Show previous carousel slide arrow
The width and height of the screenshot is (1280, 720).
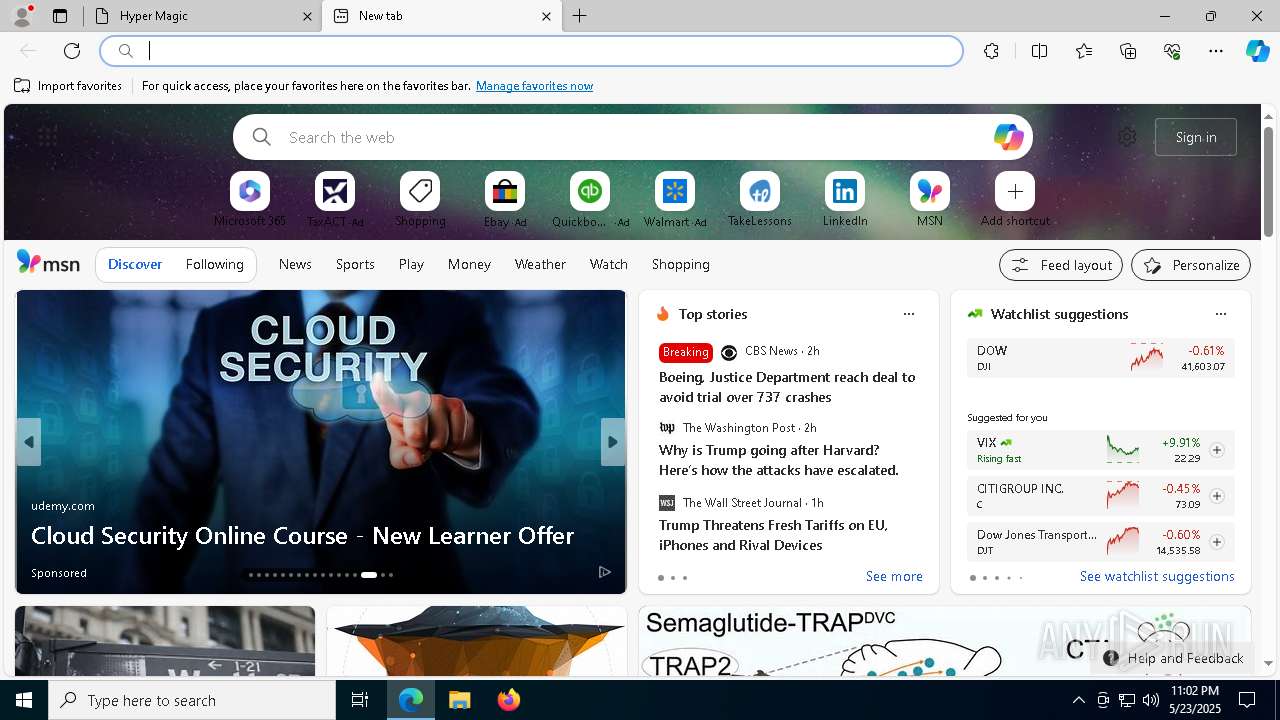28,442
